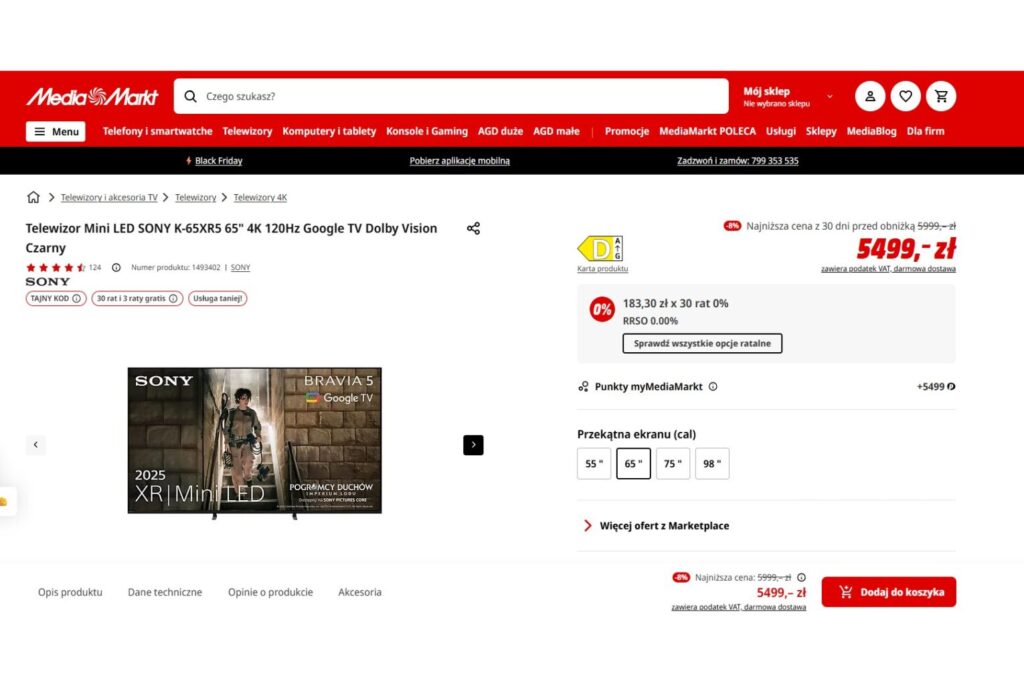Click the search magnifier icon
Image resolution: width=1024 pixels, height=683 pixels.
pos(190,96)
